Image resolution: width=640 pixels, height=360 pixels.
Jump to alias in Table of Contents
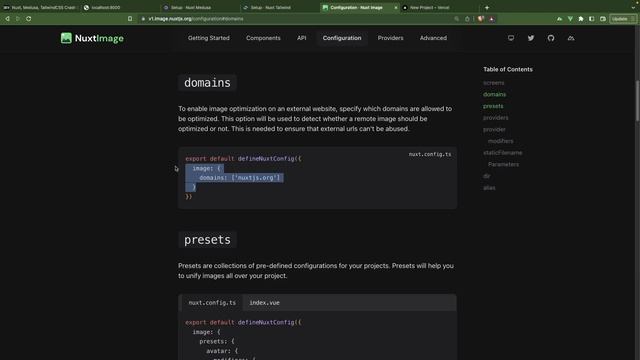[489, 188]
